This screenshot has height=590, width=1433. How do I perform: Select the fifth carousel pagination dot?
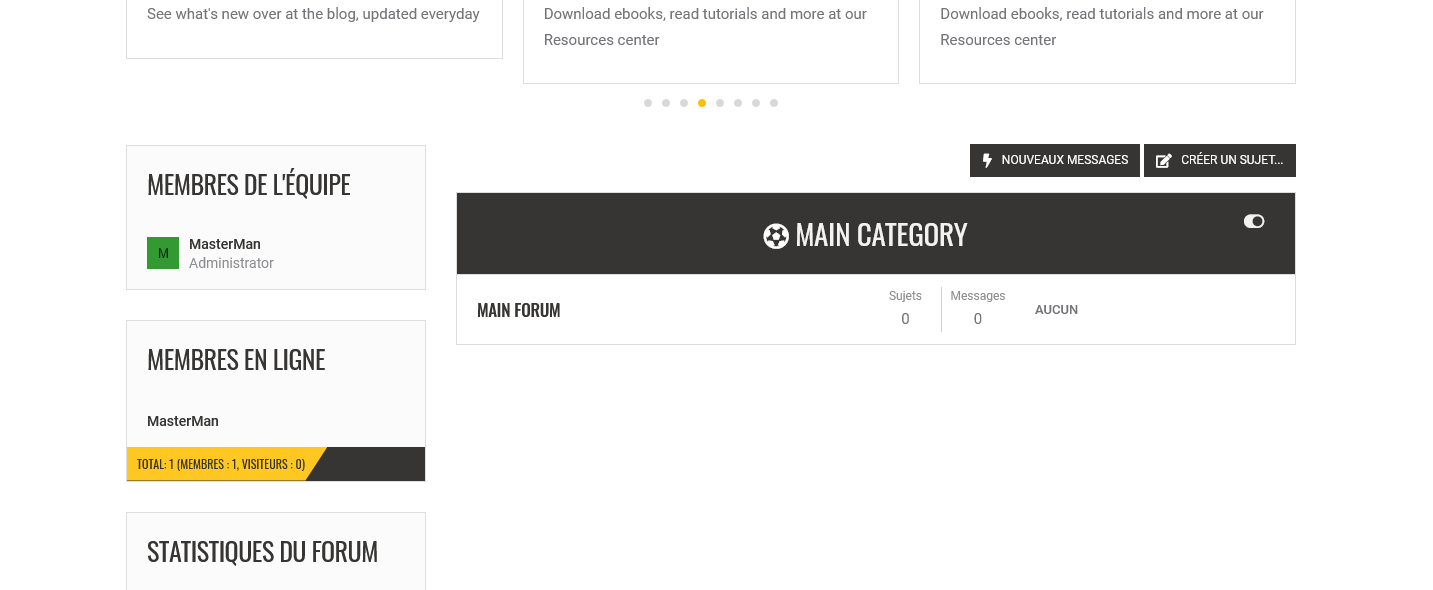click(x=720, y=103)
